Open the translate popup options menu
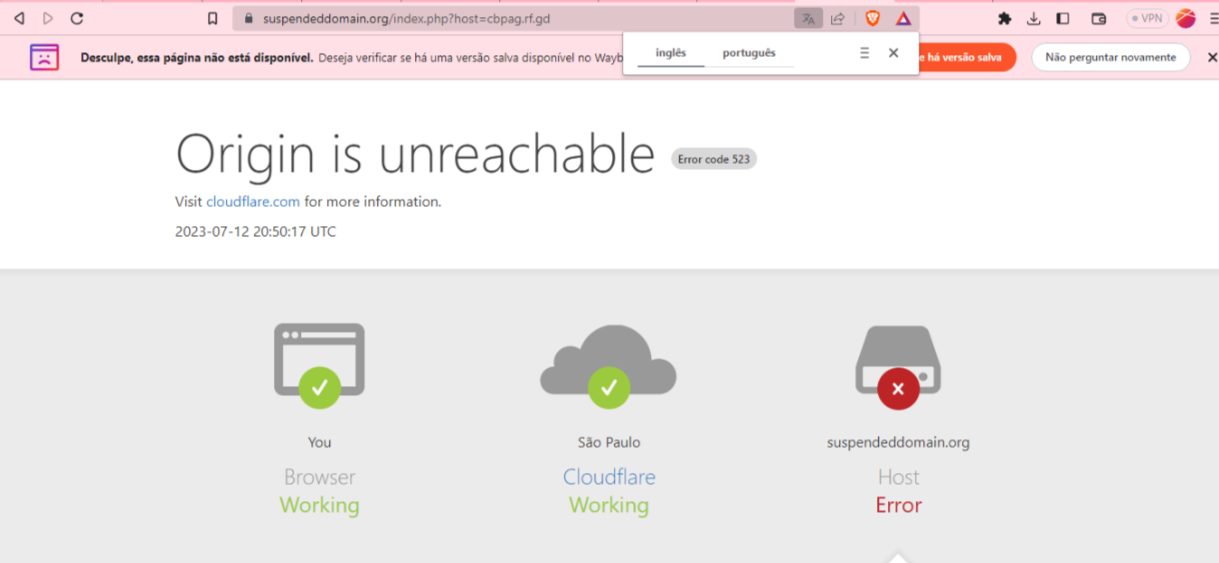1219x563 pixels. tap(865, 53)
